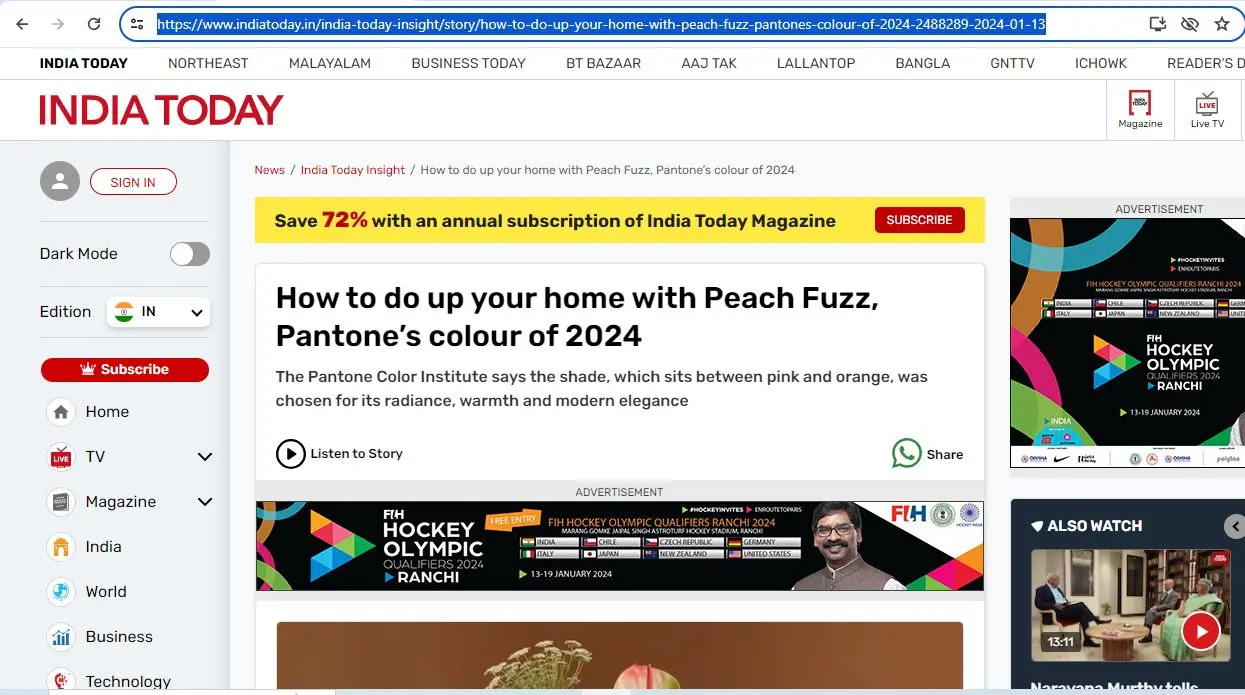The height and width of the screenshot is (695, 1245).
Task: Click the India icon in sidebar
Action: (61, 547)
